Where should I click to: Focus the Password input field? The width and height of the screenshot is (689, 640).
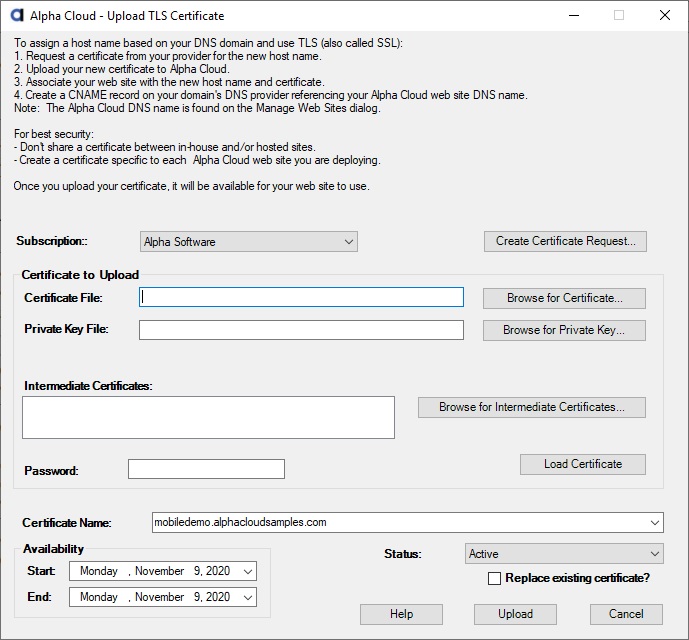pos(206,469)
